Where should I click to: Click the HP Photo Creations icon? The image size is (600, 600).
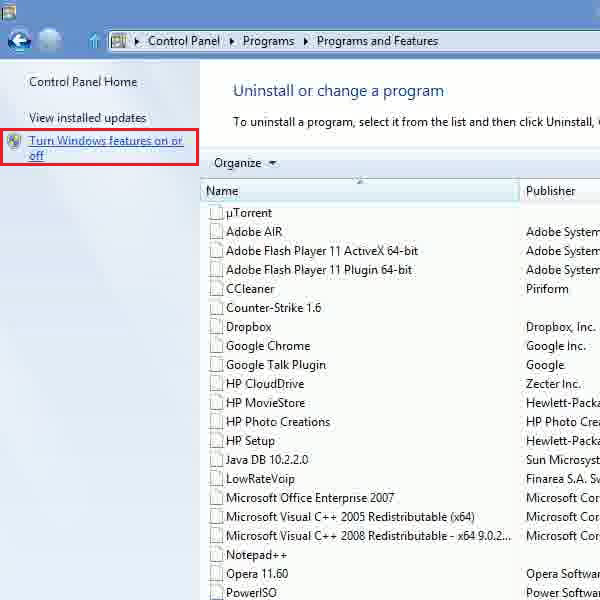coord(216,422)
